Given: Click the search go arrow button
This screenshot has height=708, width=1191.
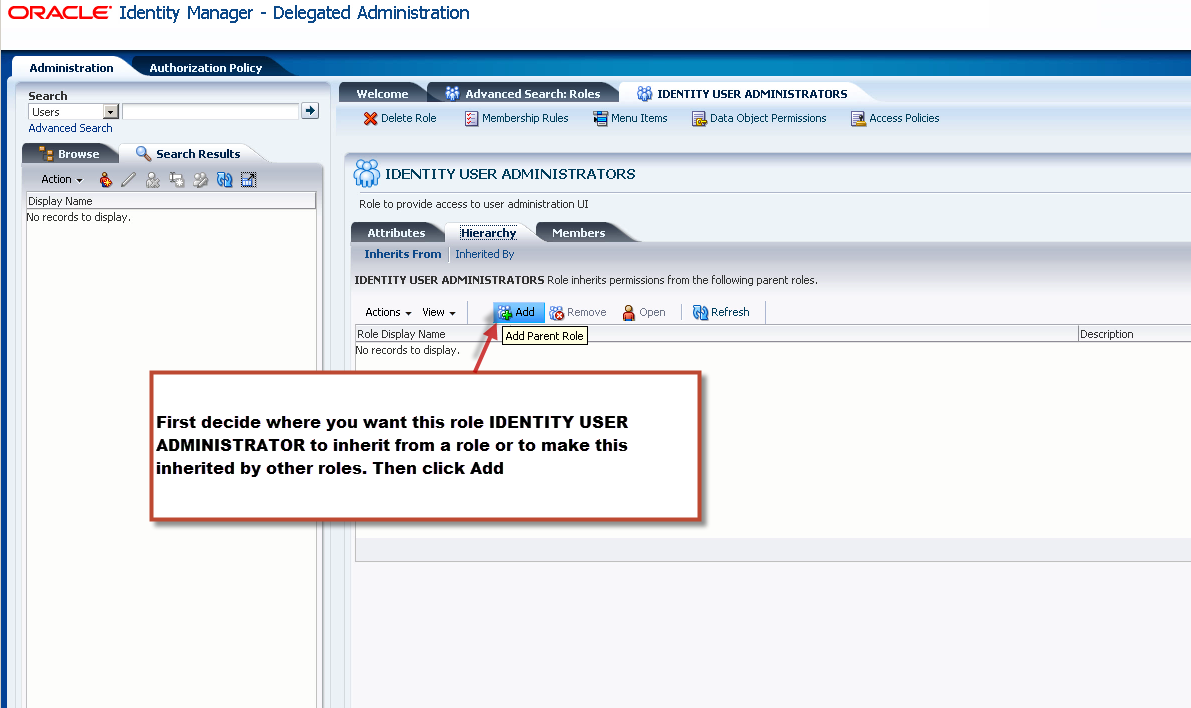Looking at the screenshot, I should (x=310, y=111).
